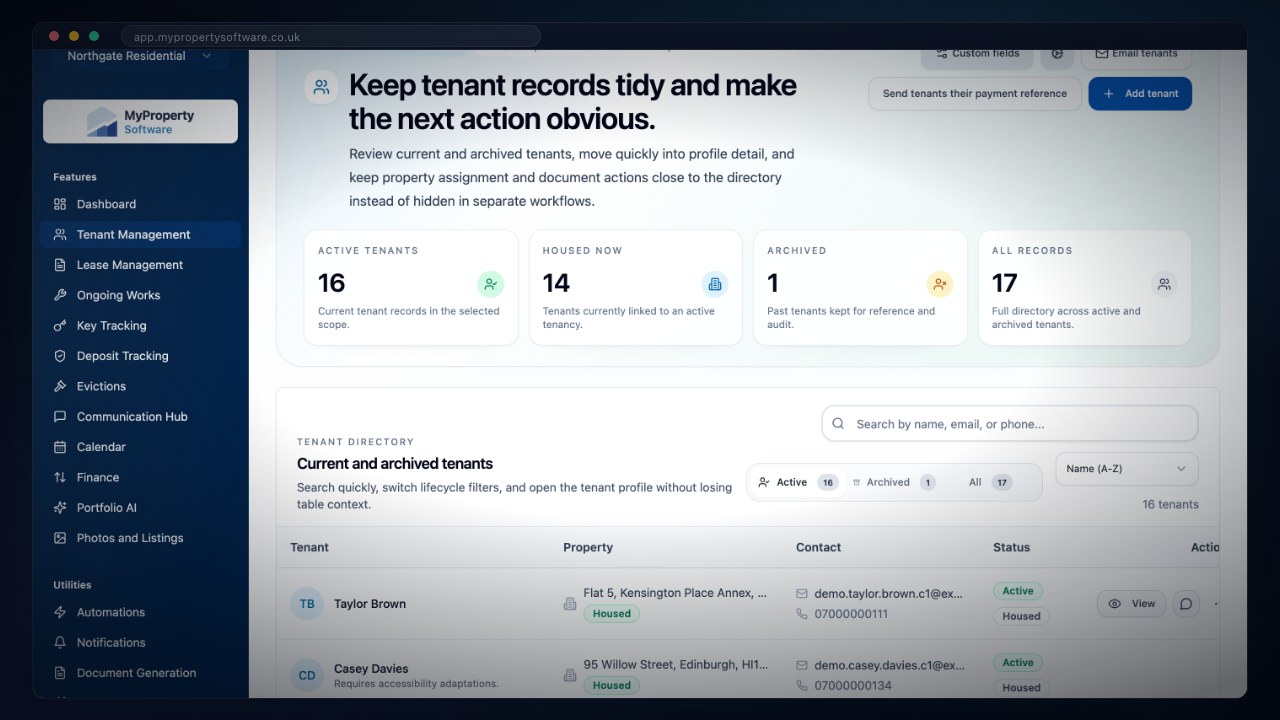
Task: Select the Portfolio AI sparkle icon
Action: coord(60,508)
